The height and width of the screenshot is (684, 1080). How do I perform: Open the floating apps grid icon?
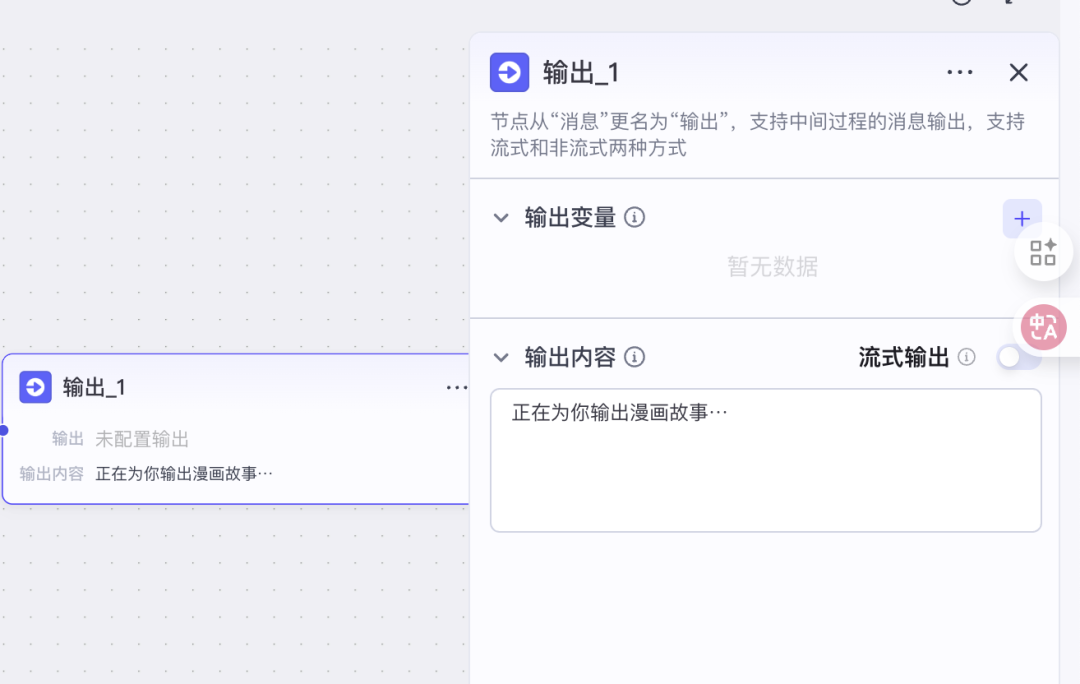coord(1043,252)
